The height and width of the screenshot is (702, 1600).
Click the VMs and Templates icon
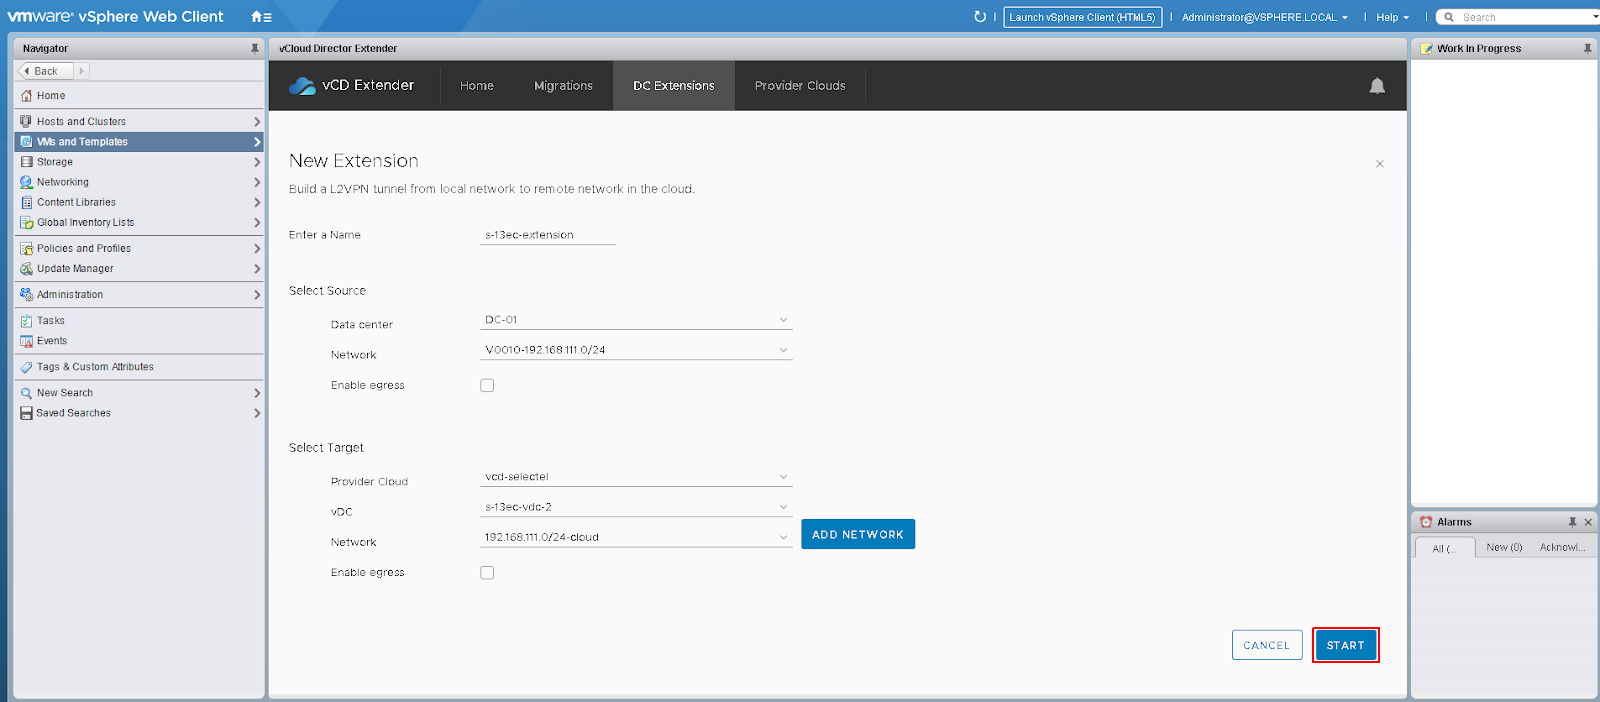click(26, 142)
